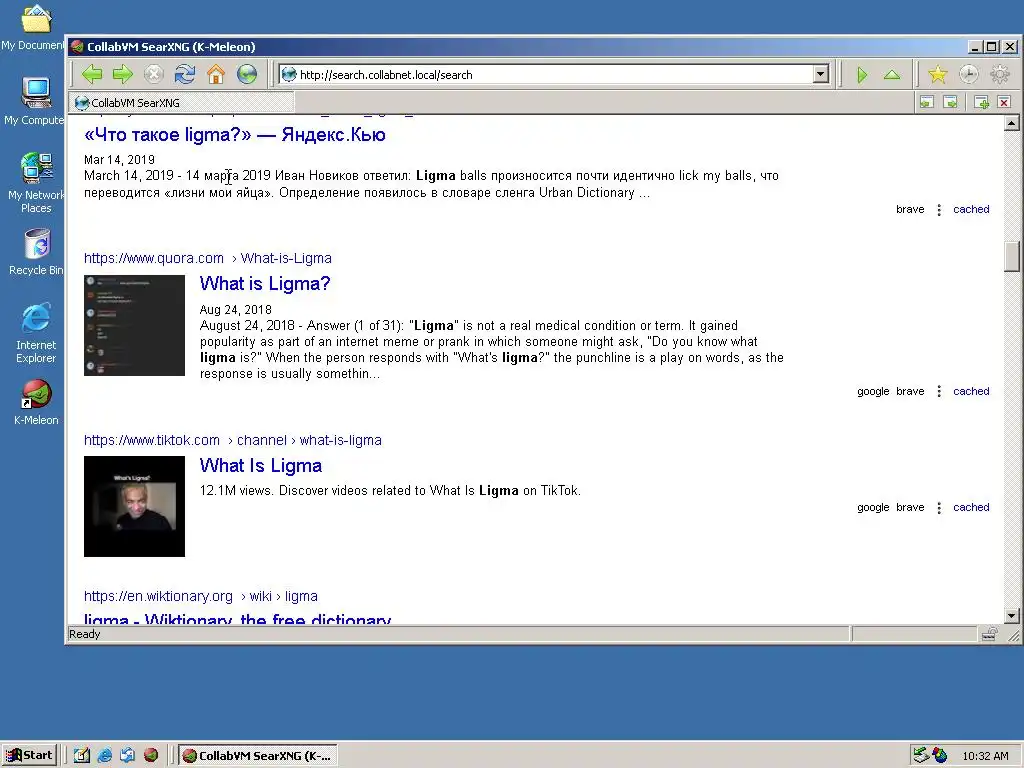Select Internet Explorer desktop icon
Screen dimensions: 1024x768
click(36, 333)
